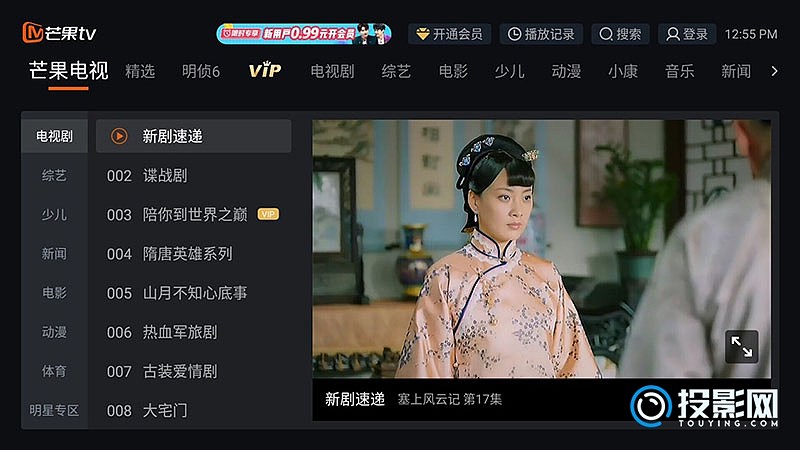The height and width of the screenshot is (450, 800).
Task: Switch to the VIP tab
Action: pos(264,70)
